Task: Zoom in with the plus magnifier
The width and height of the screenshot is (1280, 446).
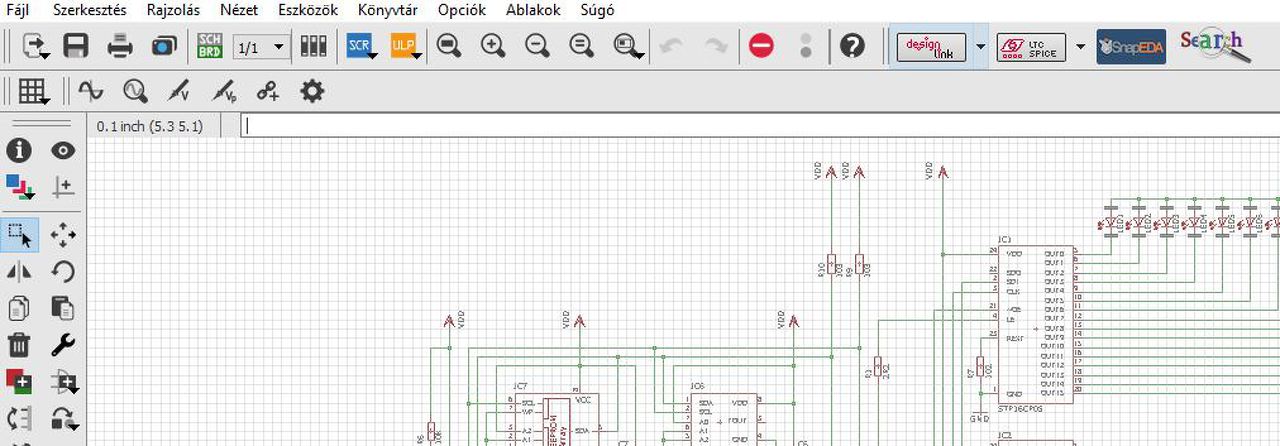Action: [x=493, y=46]
